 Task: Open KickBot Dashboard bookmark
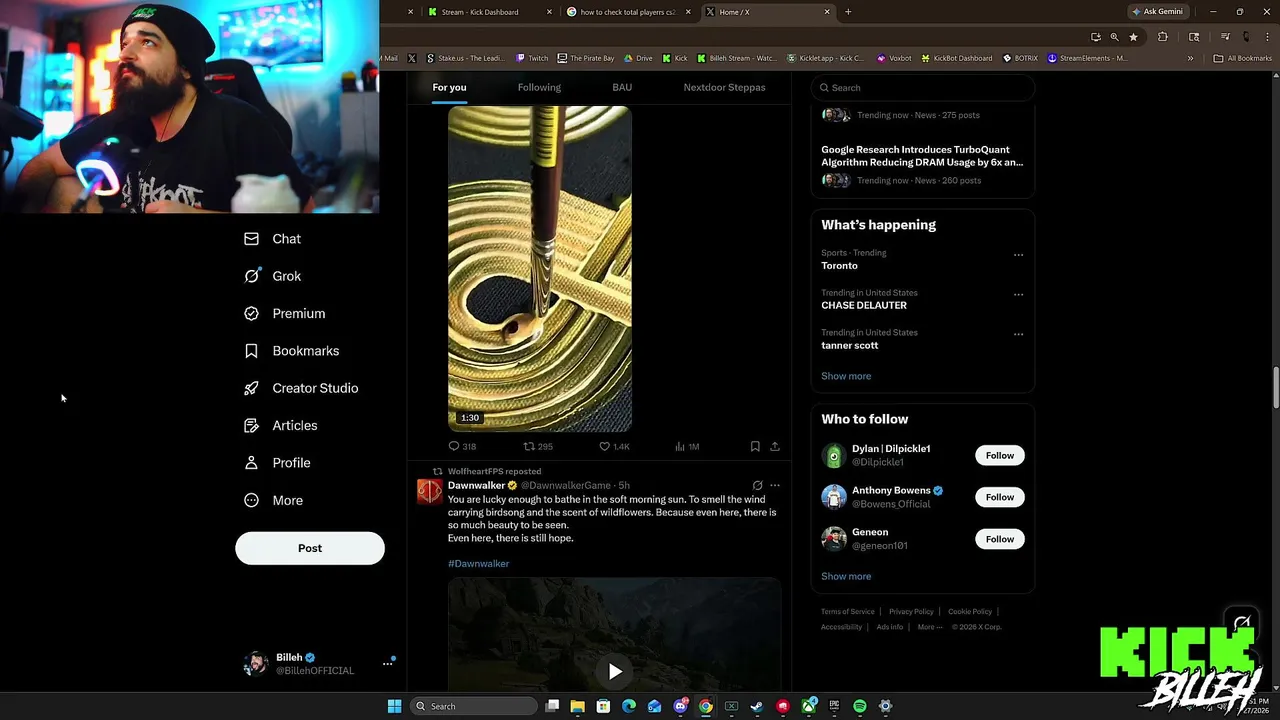pyautogui.click(x=956, y=58)
